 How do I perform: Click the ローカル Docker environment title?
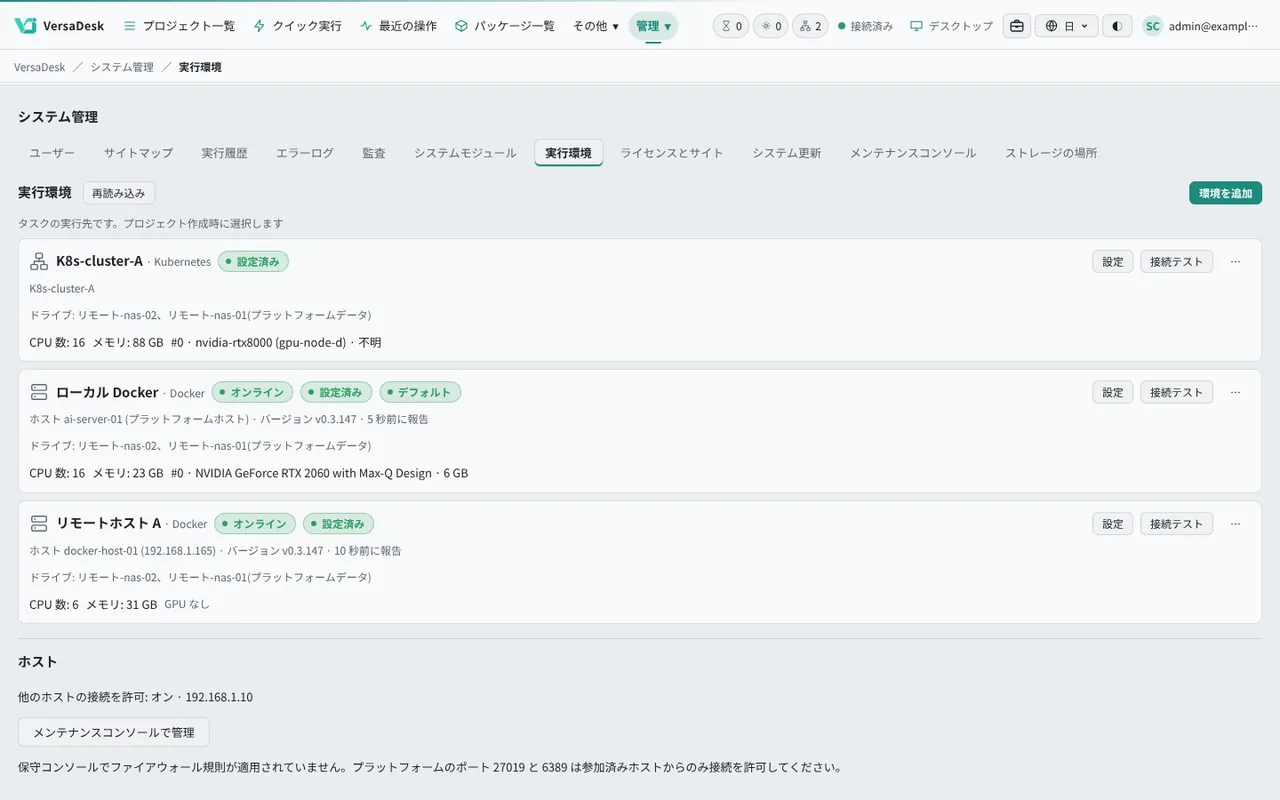point(107,392)
